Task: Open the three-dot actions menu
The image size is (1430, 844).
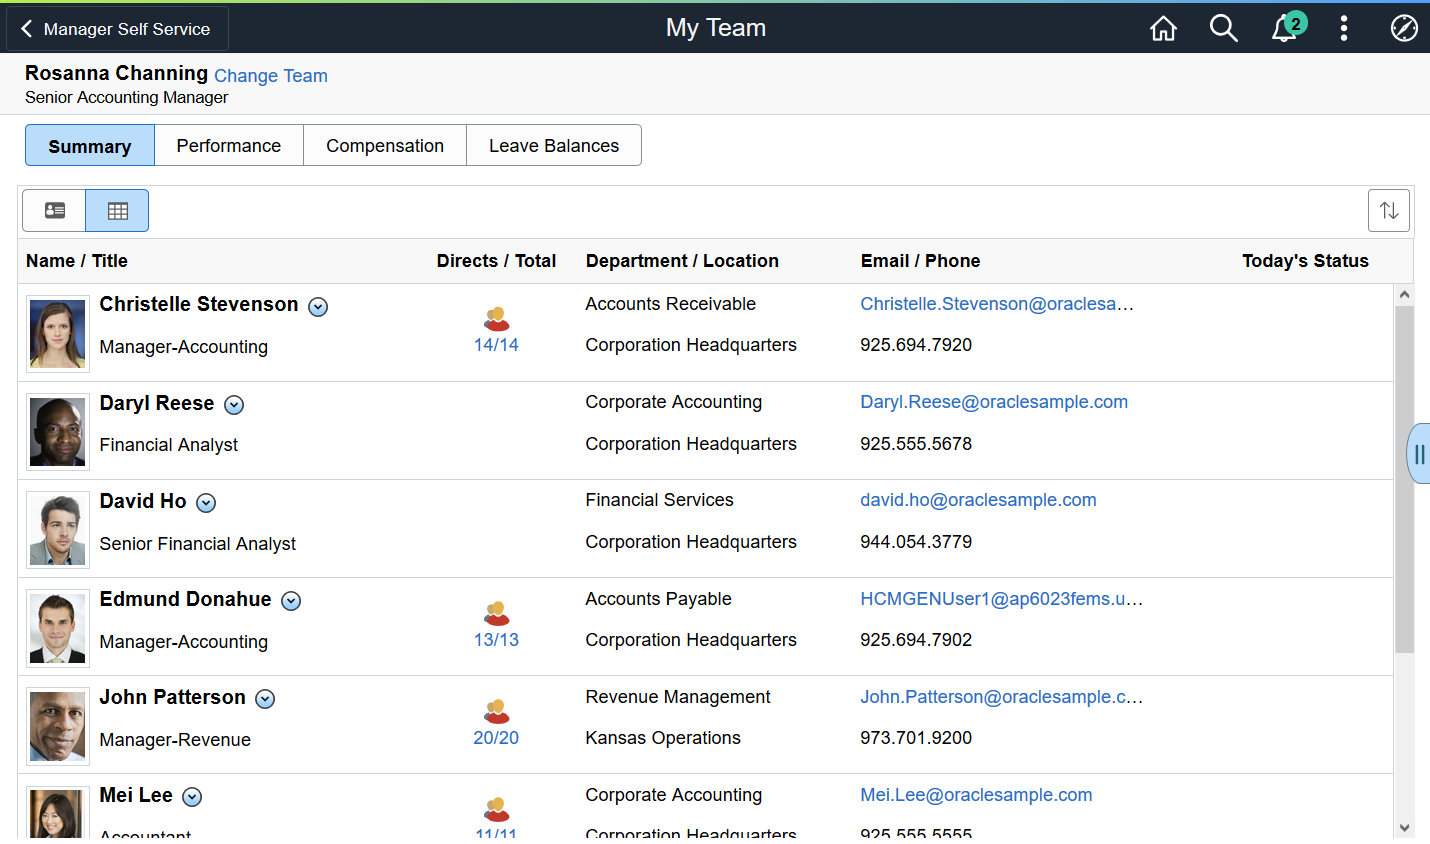Action: 1344,28
